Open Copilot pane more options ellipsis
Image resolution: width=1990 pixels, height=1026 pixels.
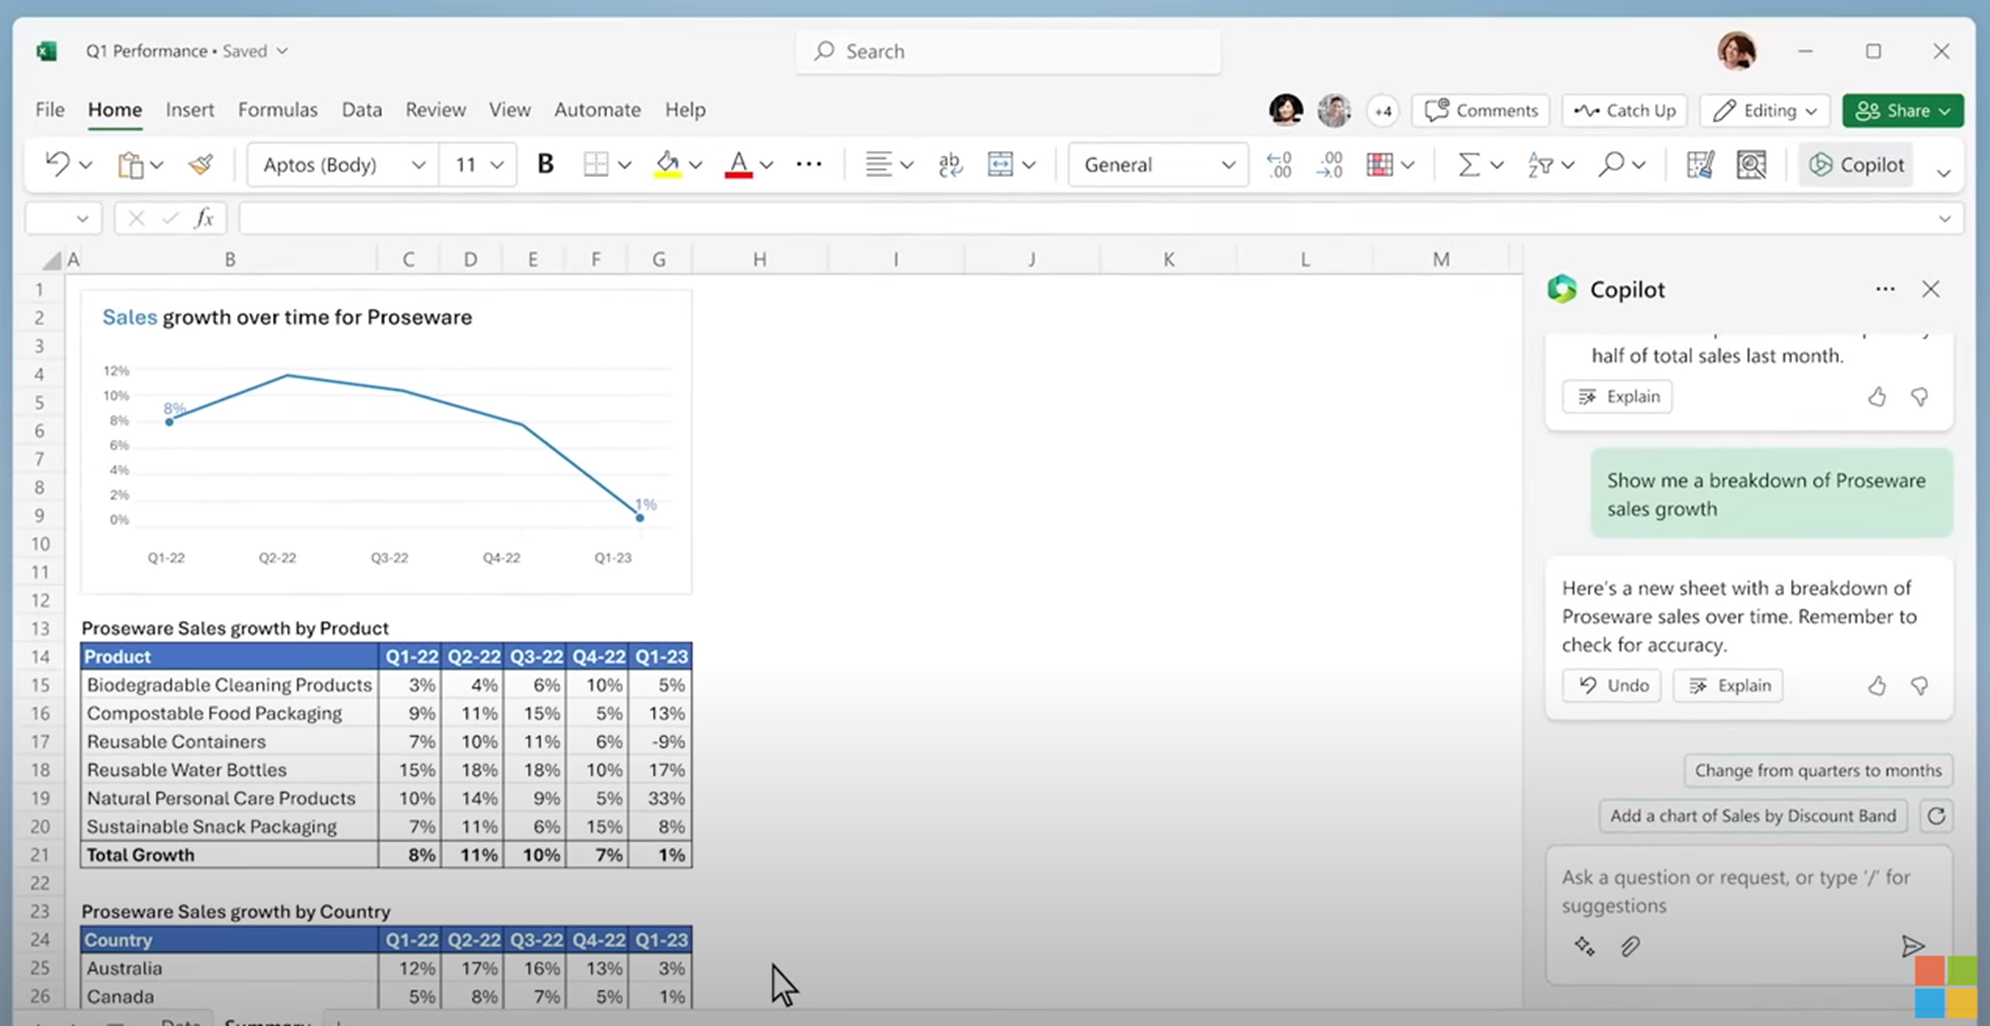tap(1885, 289)
